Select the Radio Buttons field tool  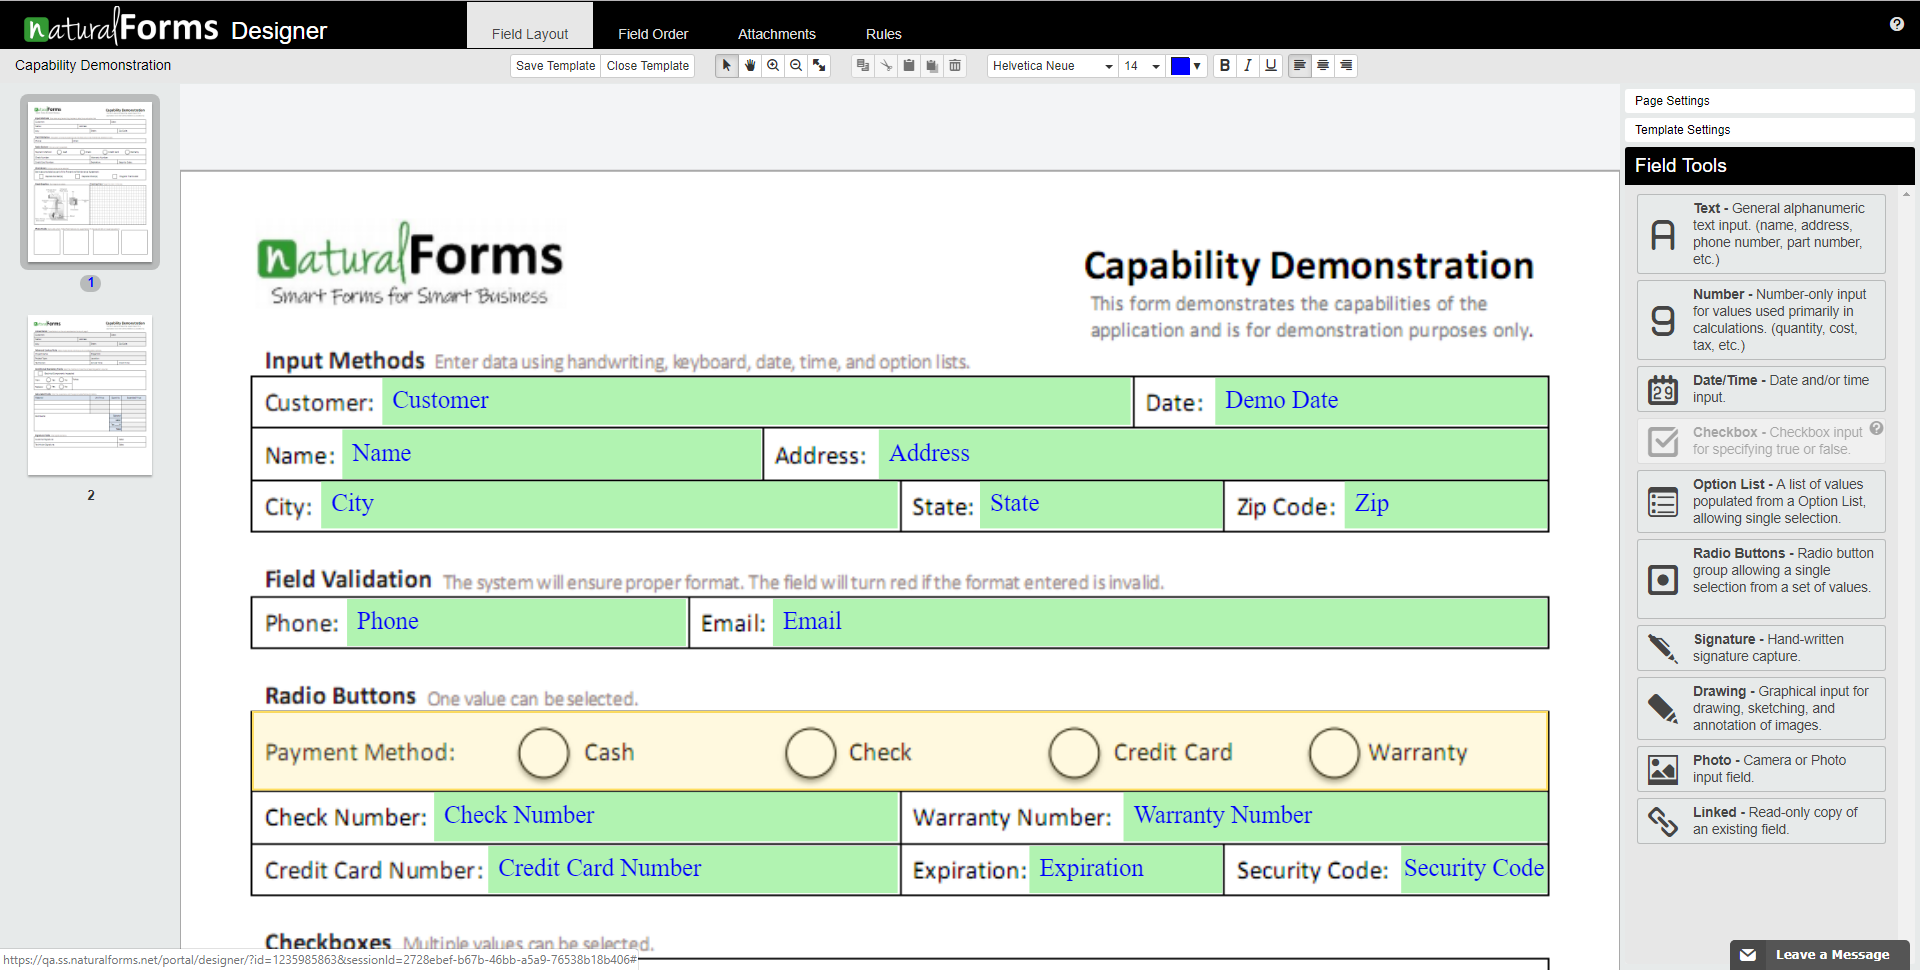(x=1761, y=579)
